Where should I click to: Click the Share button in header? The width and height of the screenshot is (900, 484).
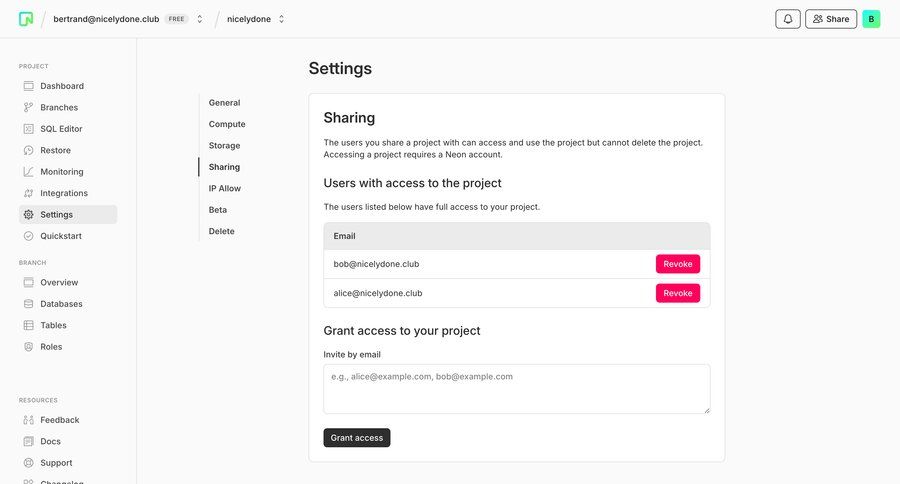point(830,19)
